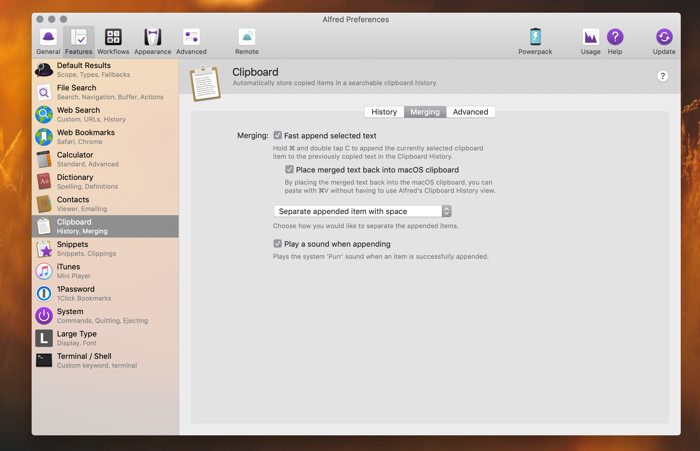Image resolution: width=700 pixels, height=451 pixels.
Task: Switch to the History tab
Action: pyautogui.click(x=384, y=112)
